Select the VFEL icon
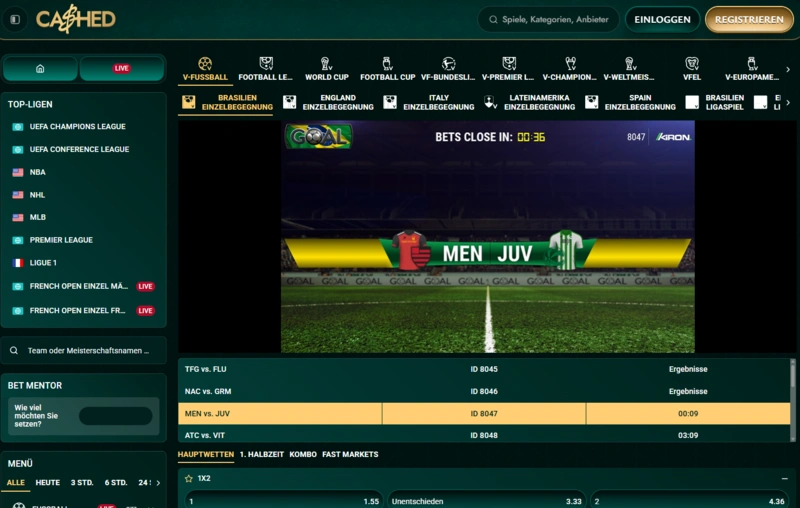 692,63
